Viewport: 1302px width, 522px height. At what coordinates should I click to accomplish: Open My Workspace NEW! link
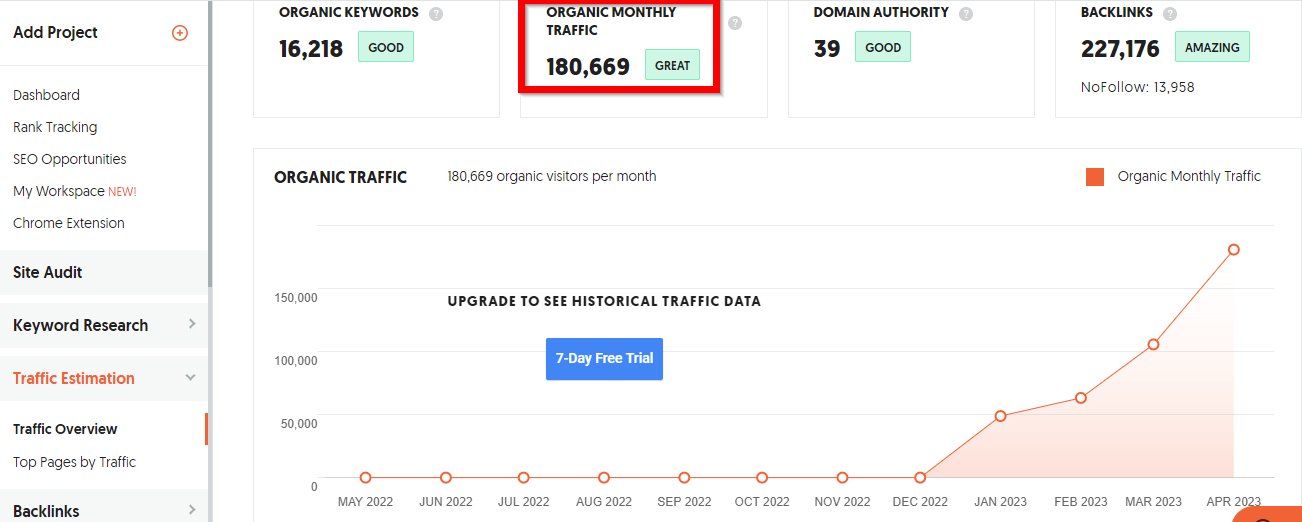click(74, 191)
